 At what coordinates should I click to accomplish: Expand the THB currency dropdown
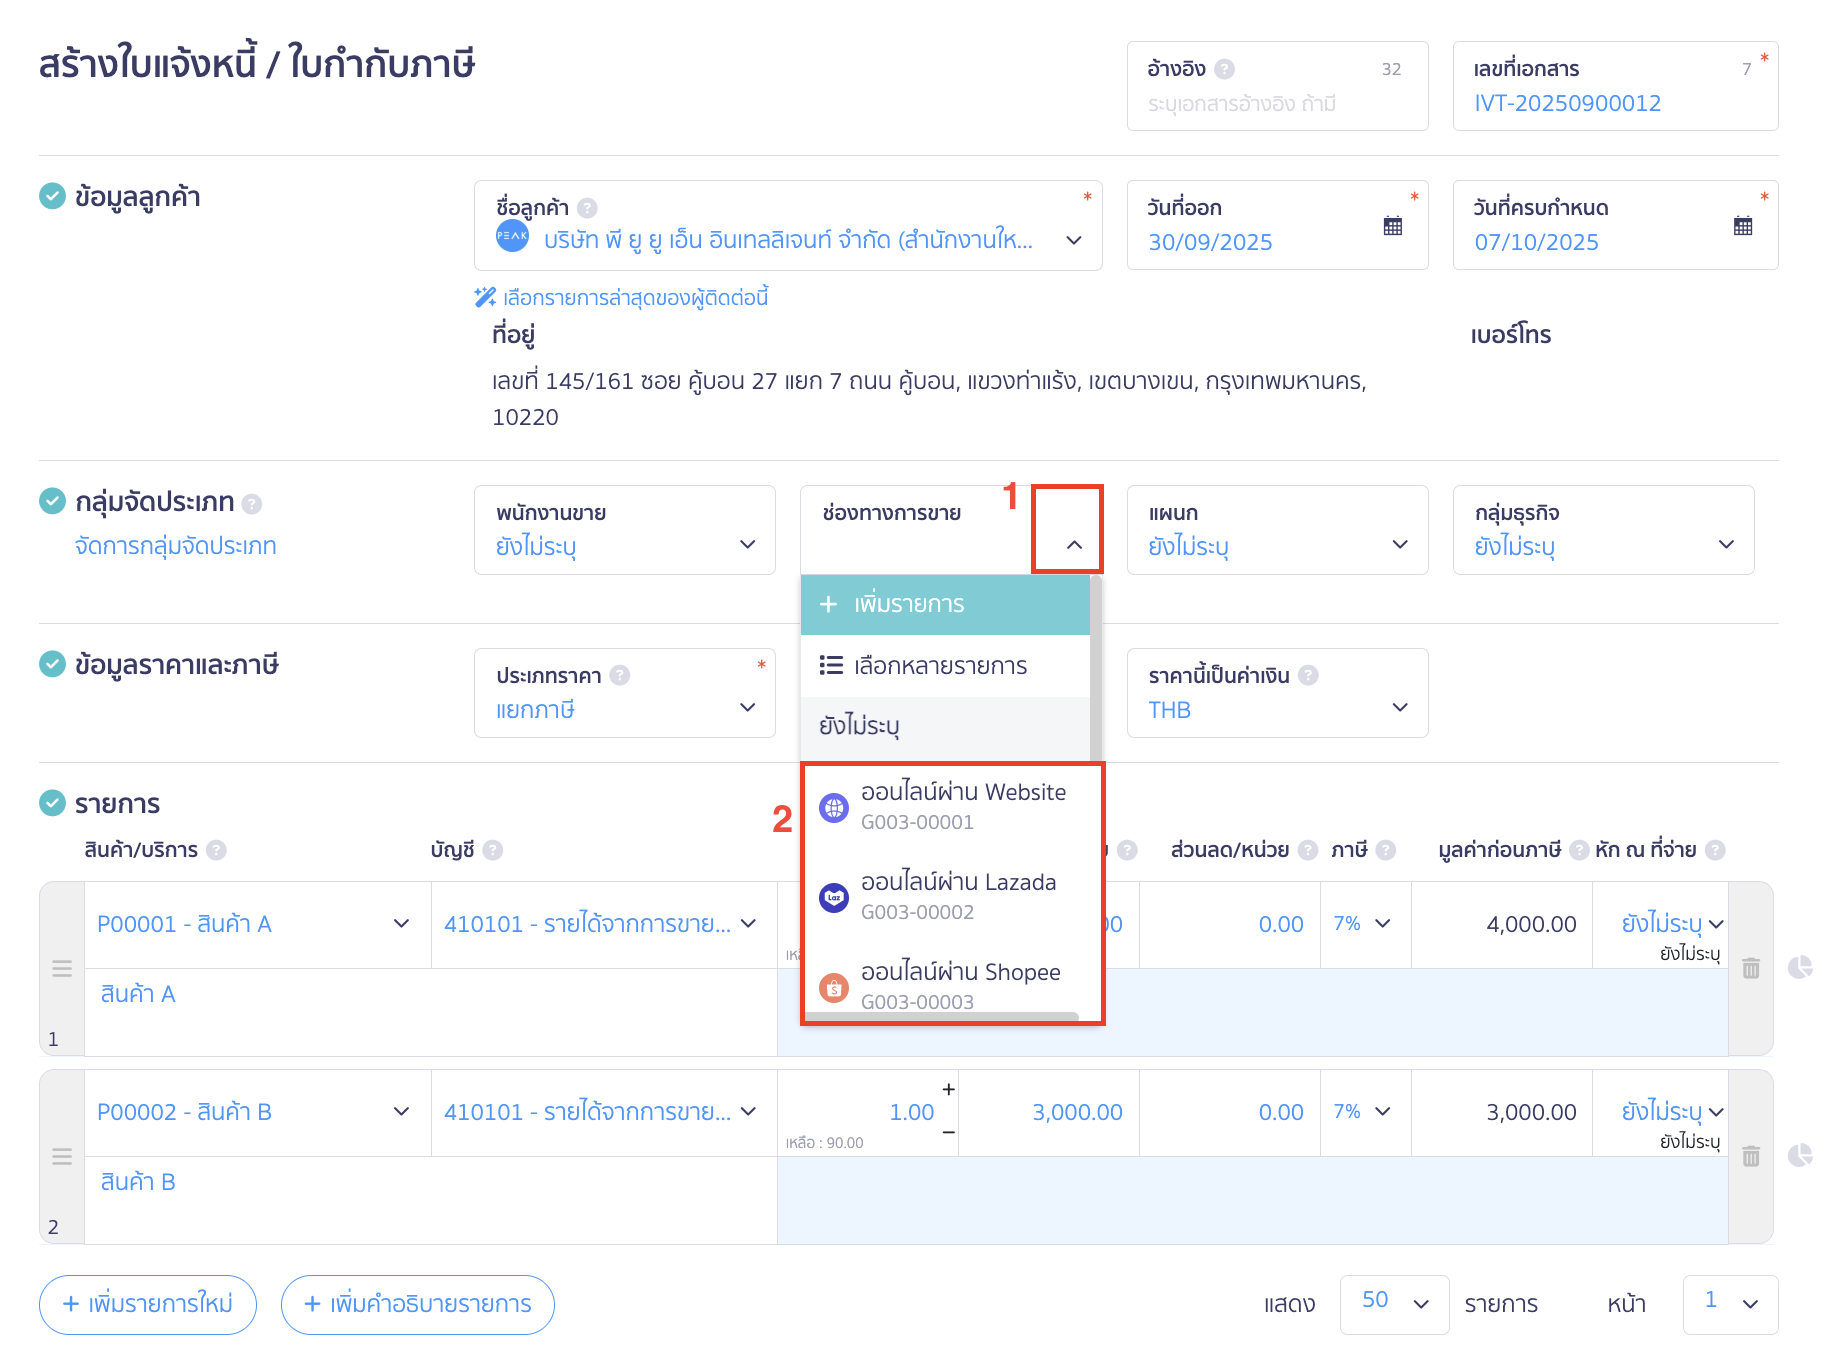click(x=1399, y=708)
